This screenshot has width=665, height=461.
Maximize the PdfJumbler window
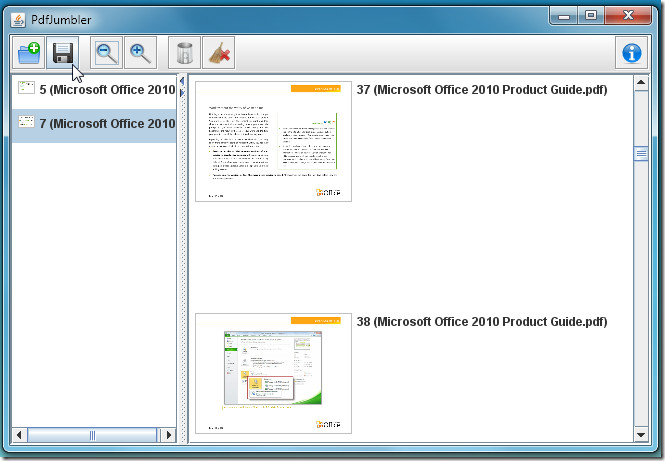[x=591, y=16]
